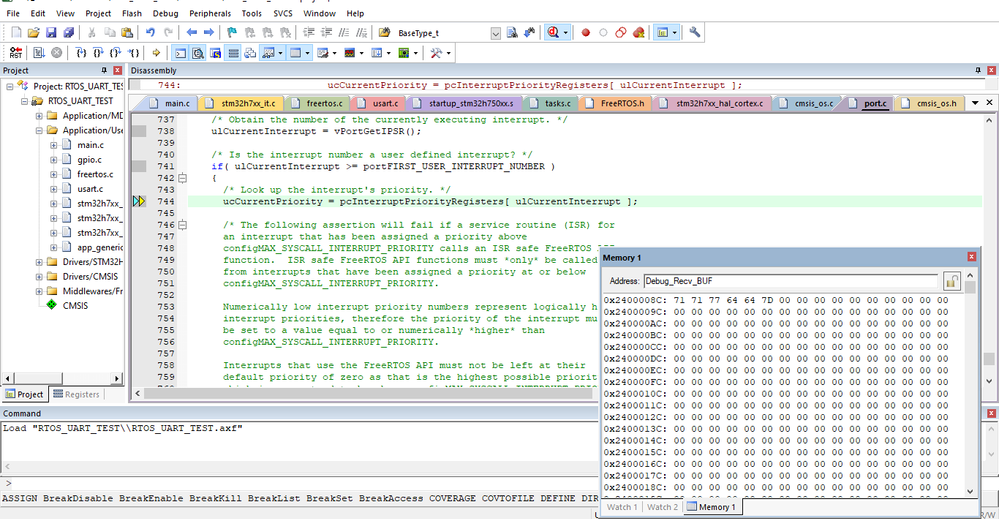Open the Peripherals menu
999x519 pixels.
pos(210,13)
